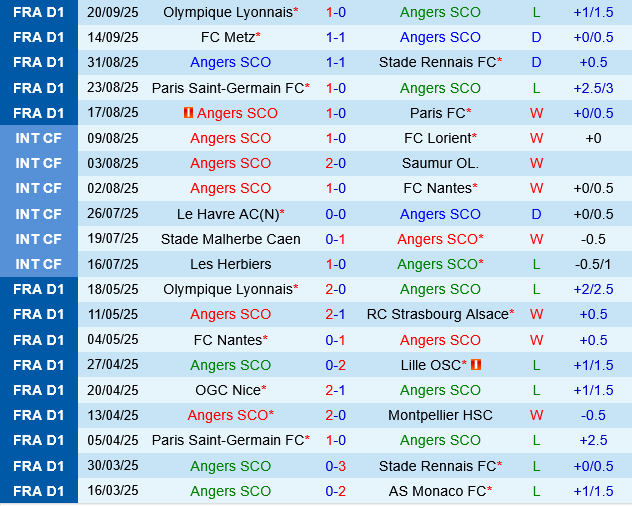Select the FC Metz team name
Screen dimensions: 632x506
(x=229, y=37)
